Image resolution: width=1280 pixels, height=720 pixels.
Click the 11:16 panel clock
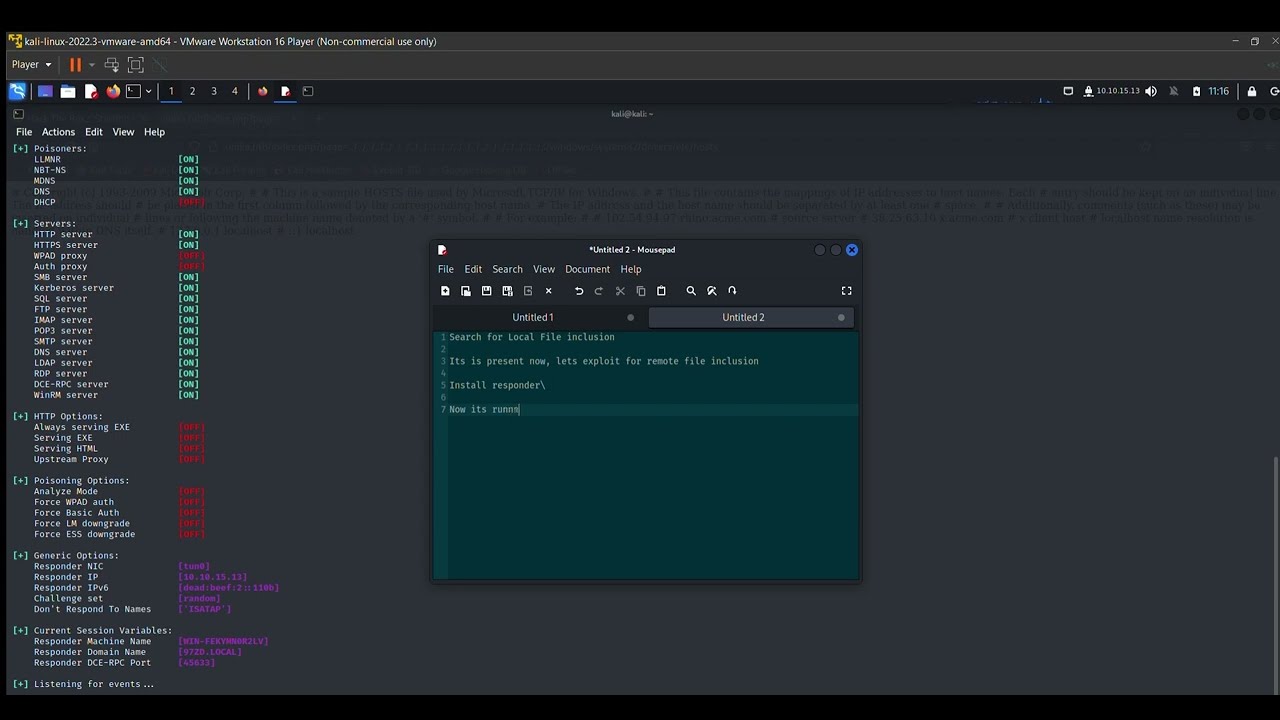pos(1218,91)
